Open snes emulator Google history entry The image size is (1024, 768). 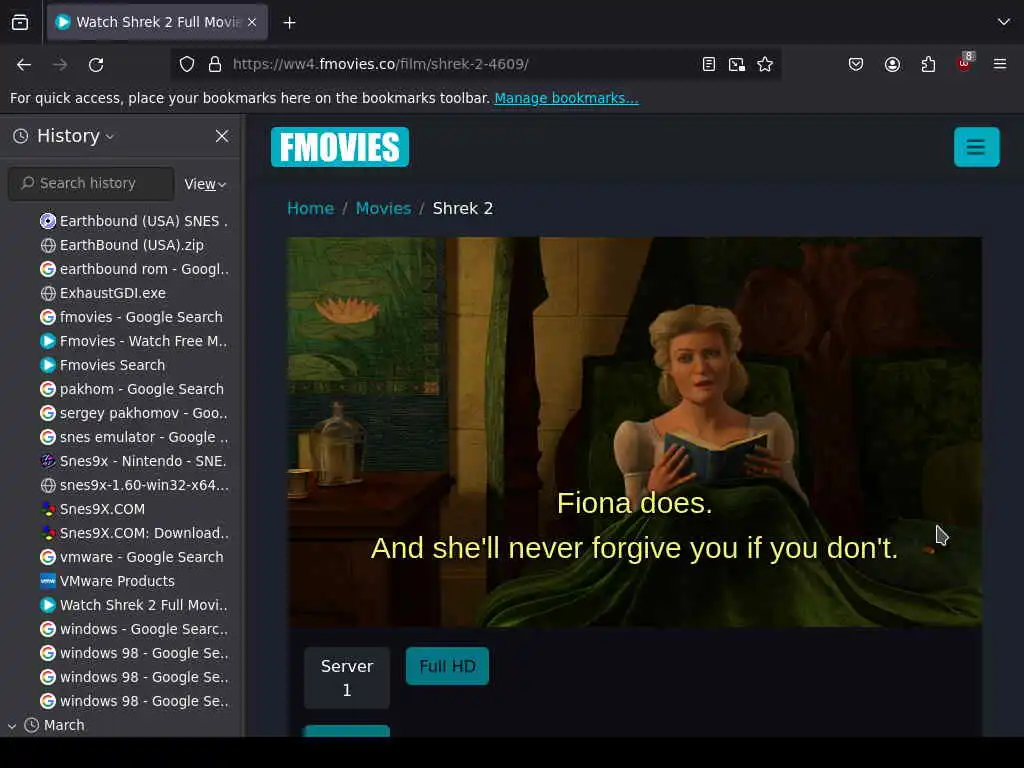coord(134,437)
